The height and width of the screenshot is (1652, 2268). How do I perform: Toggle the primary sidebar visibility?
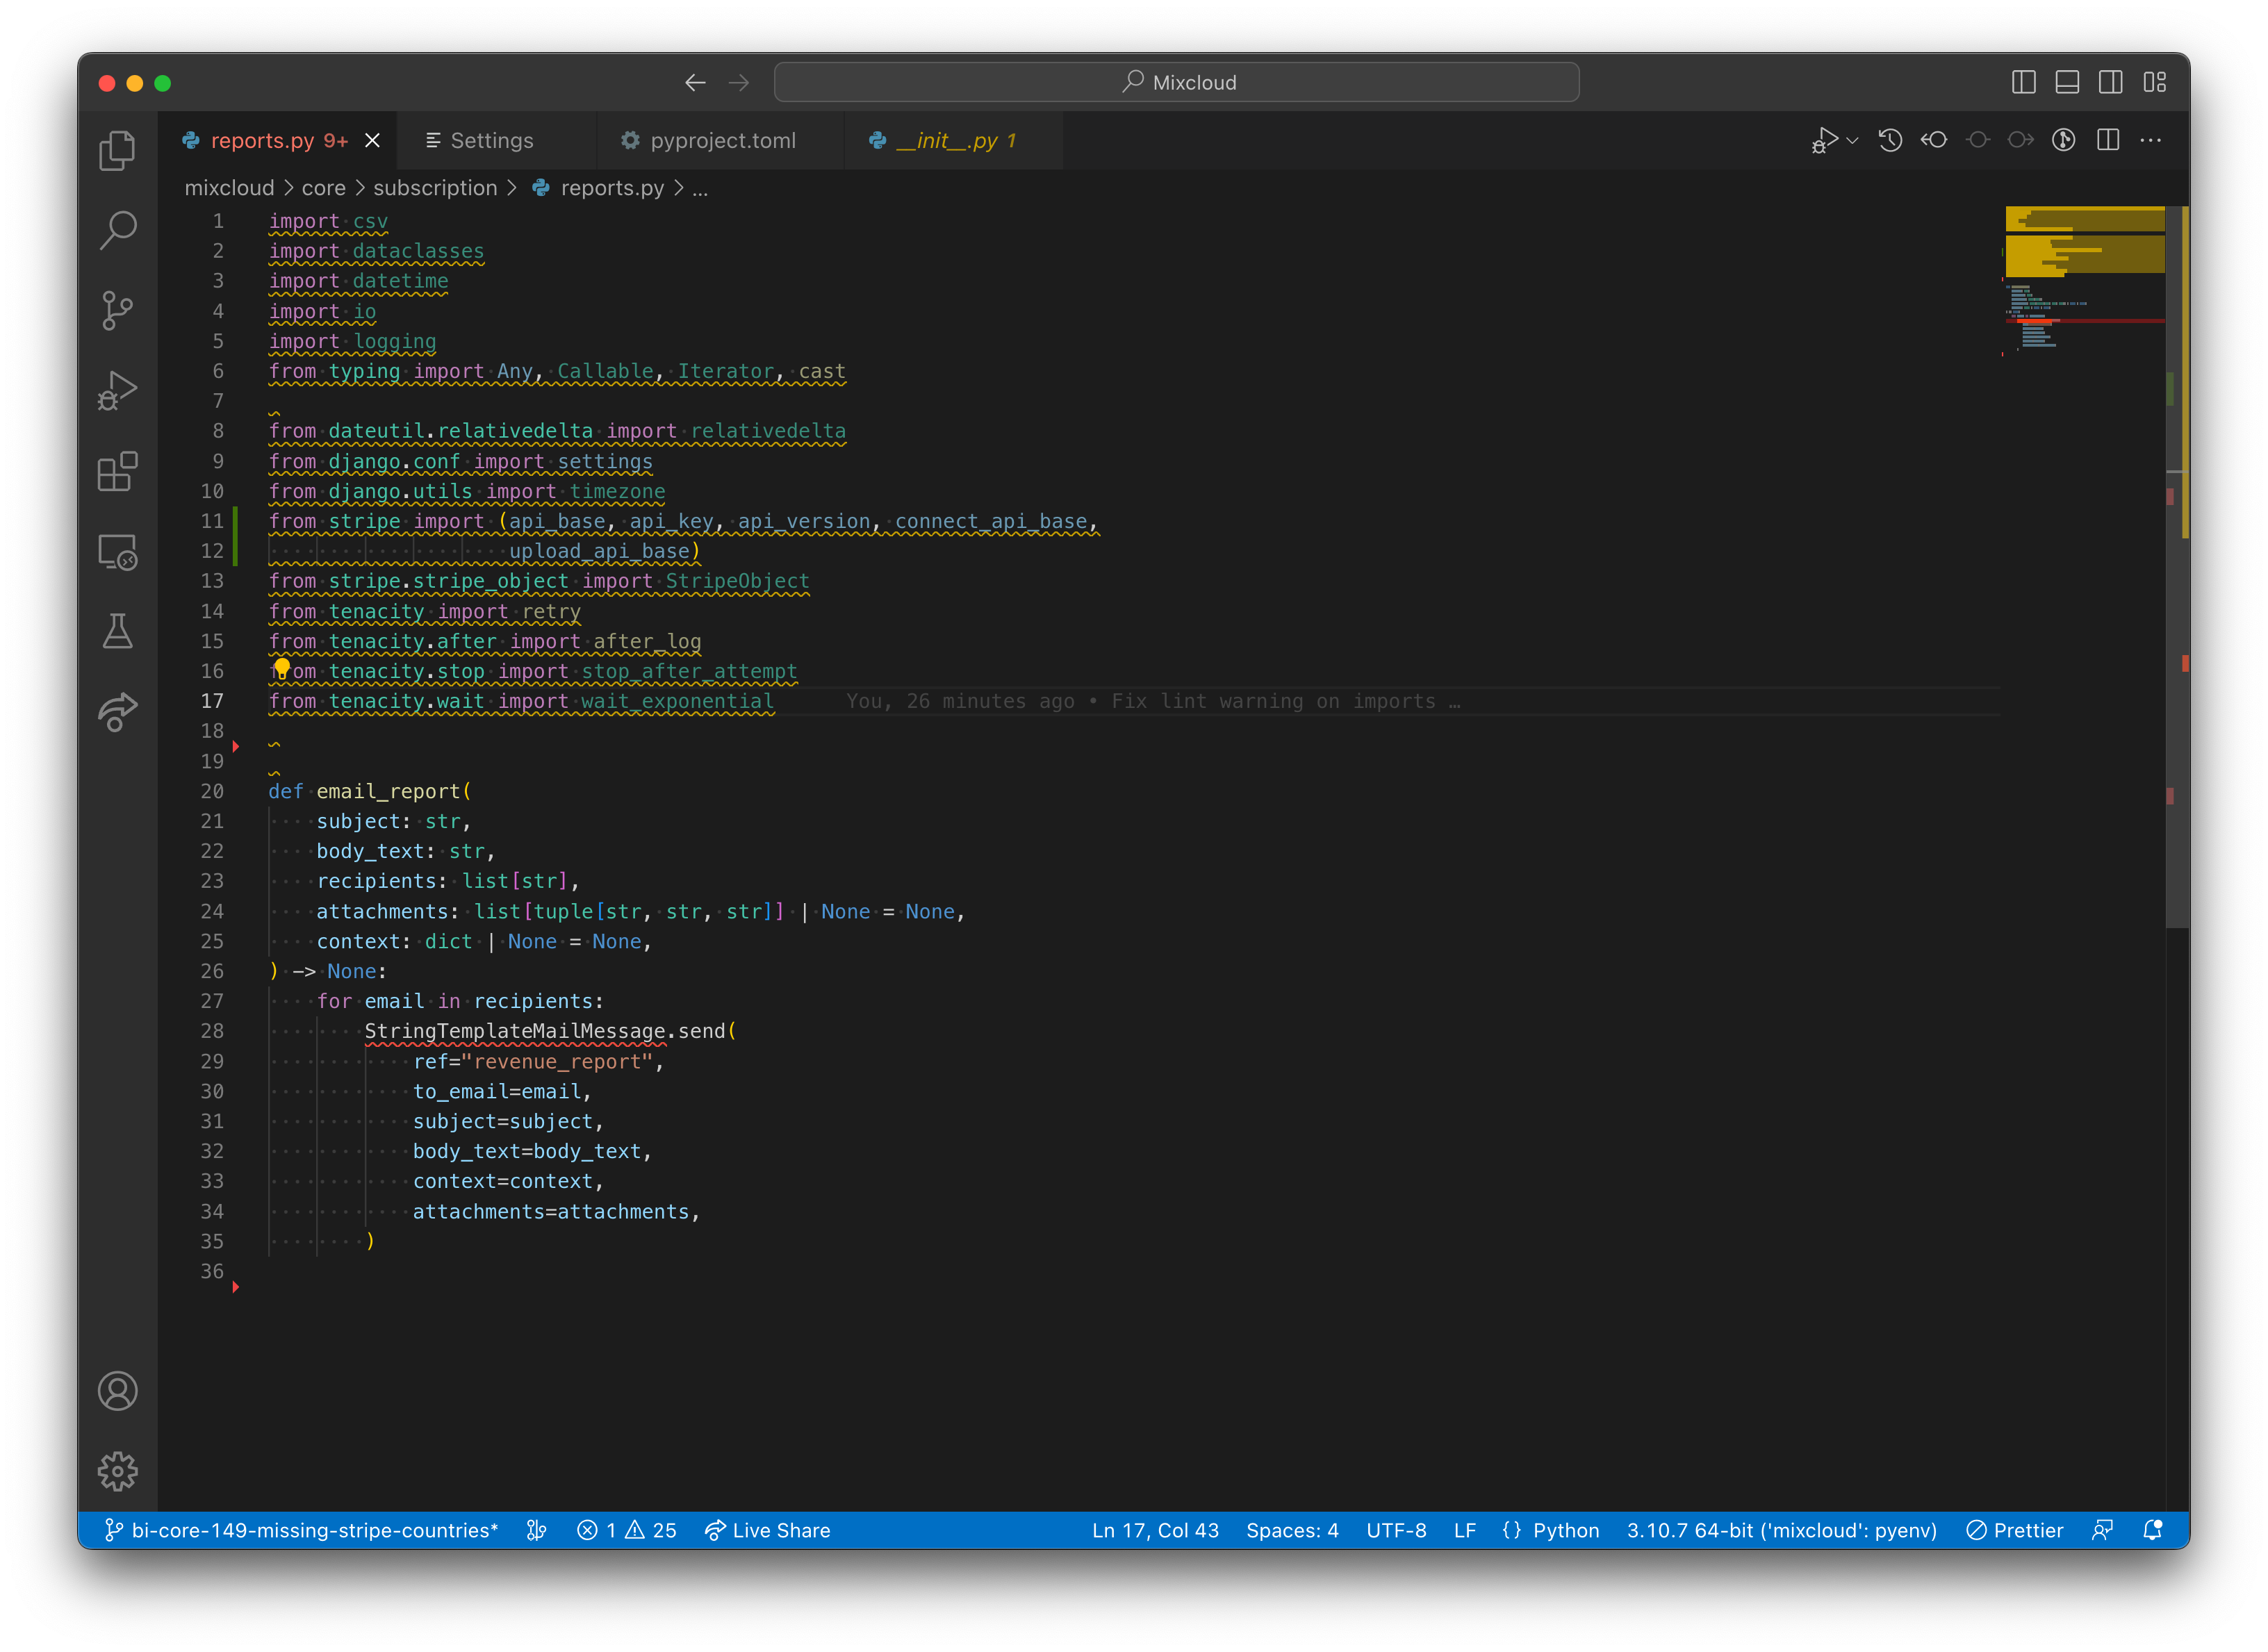tap(2023, 82)
